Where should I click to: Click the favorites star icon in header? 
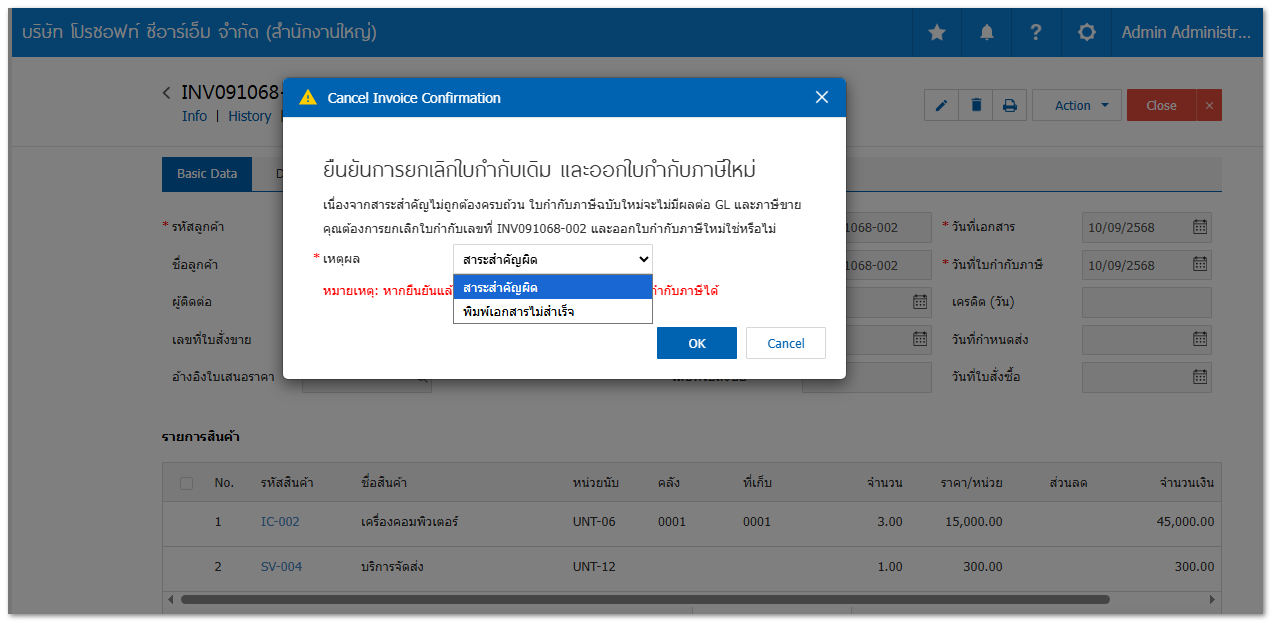(937, 33)
